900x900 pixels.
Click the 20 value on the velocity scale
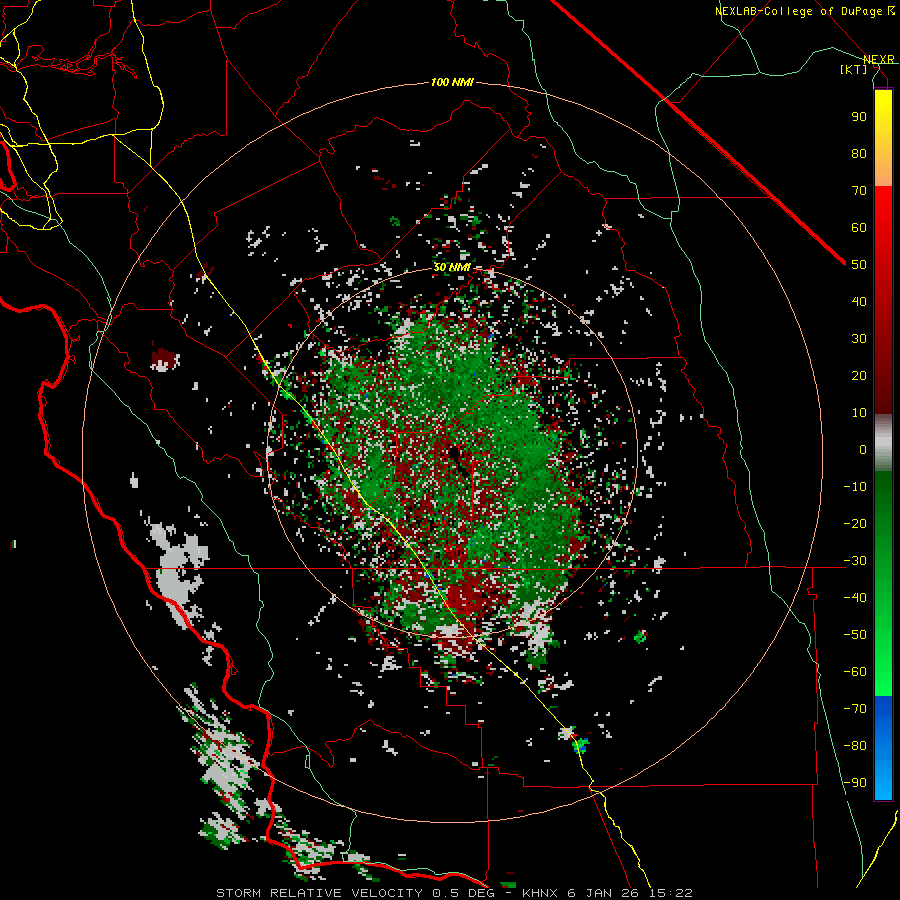click(x=859, y=375)
